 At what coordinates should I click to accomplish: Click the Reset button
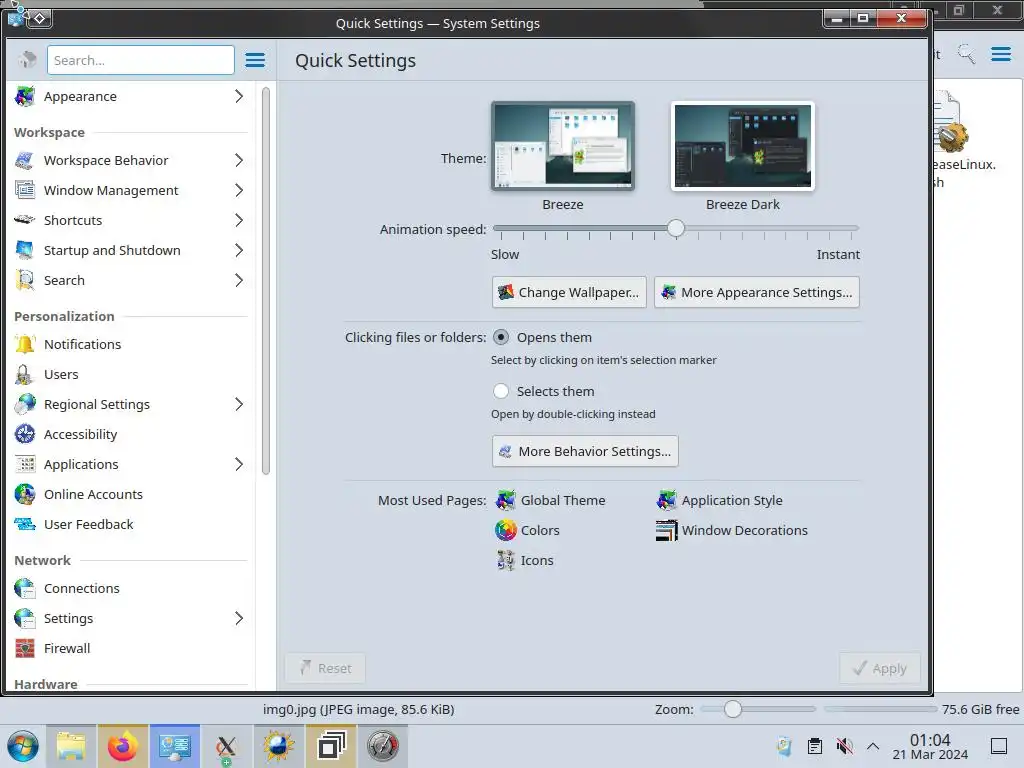(x=325, y=668)
